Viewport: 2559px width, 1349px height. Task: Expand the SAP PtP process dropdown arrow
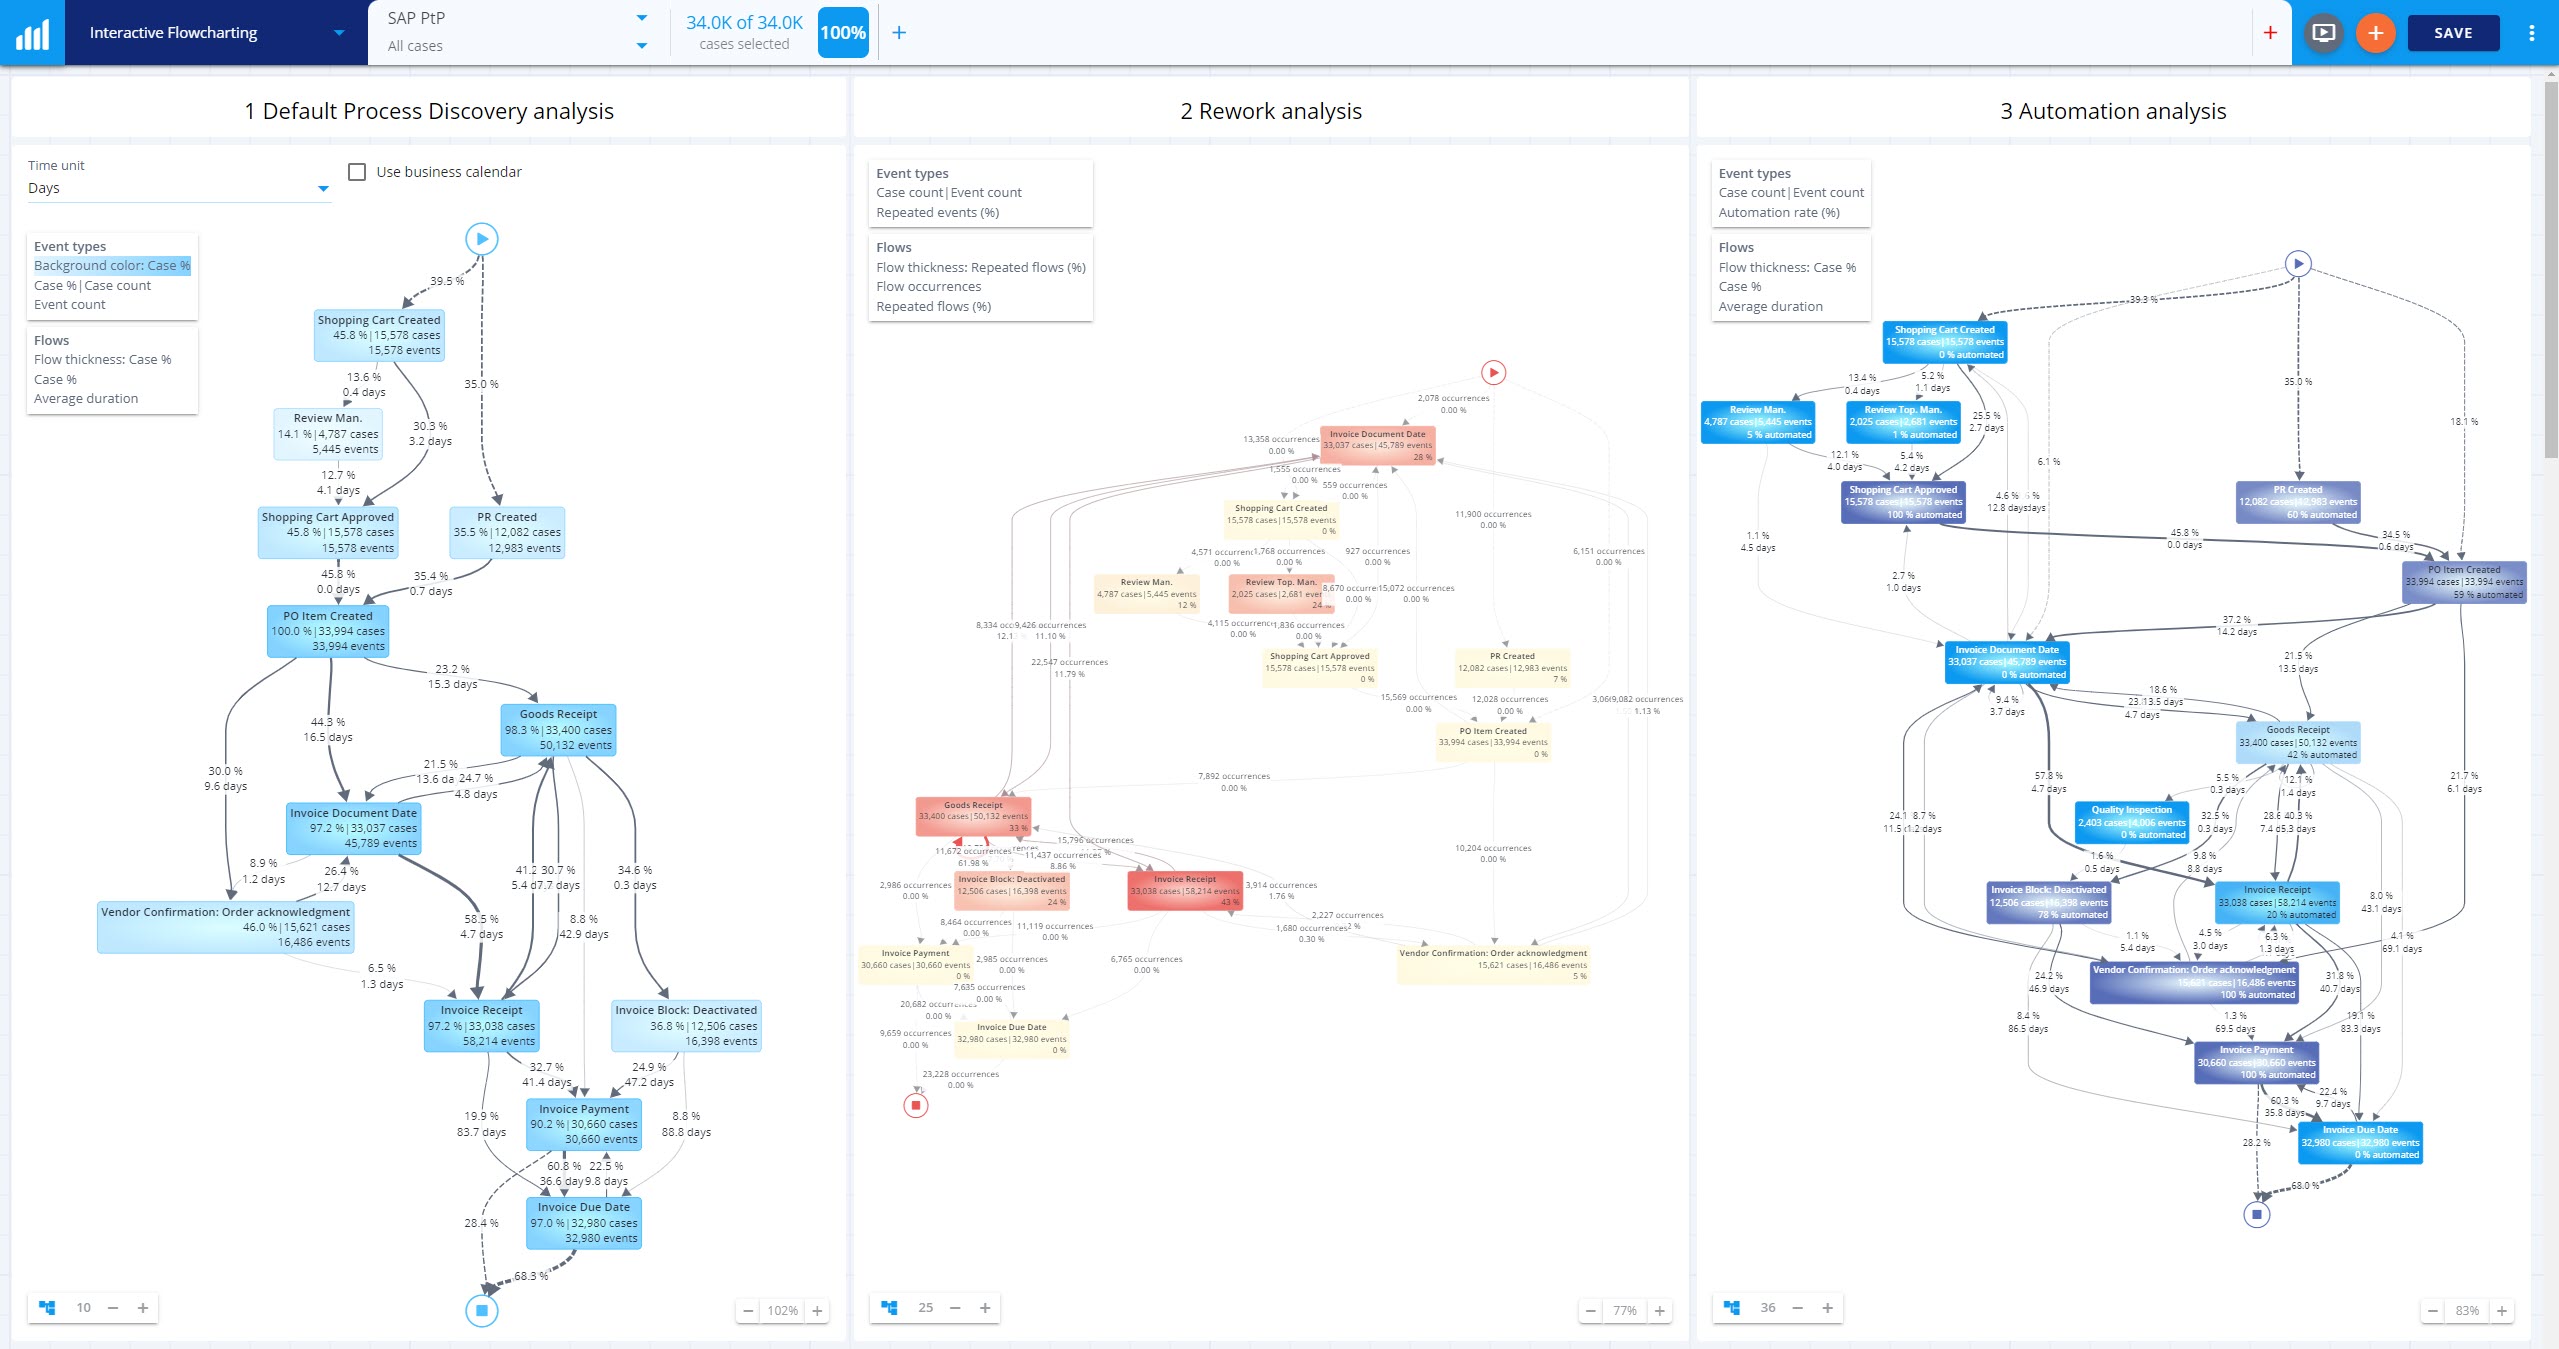tap(642, 18)
